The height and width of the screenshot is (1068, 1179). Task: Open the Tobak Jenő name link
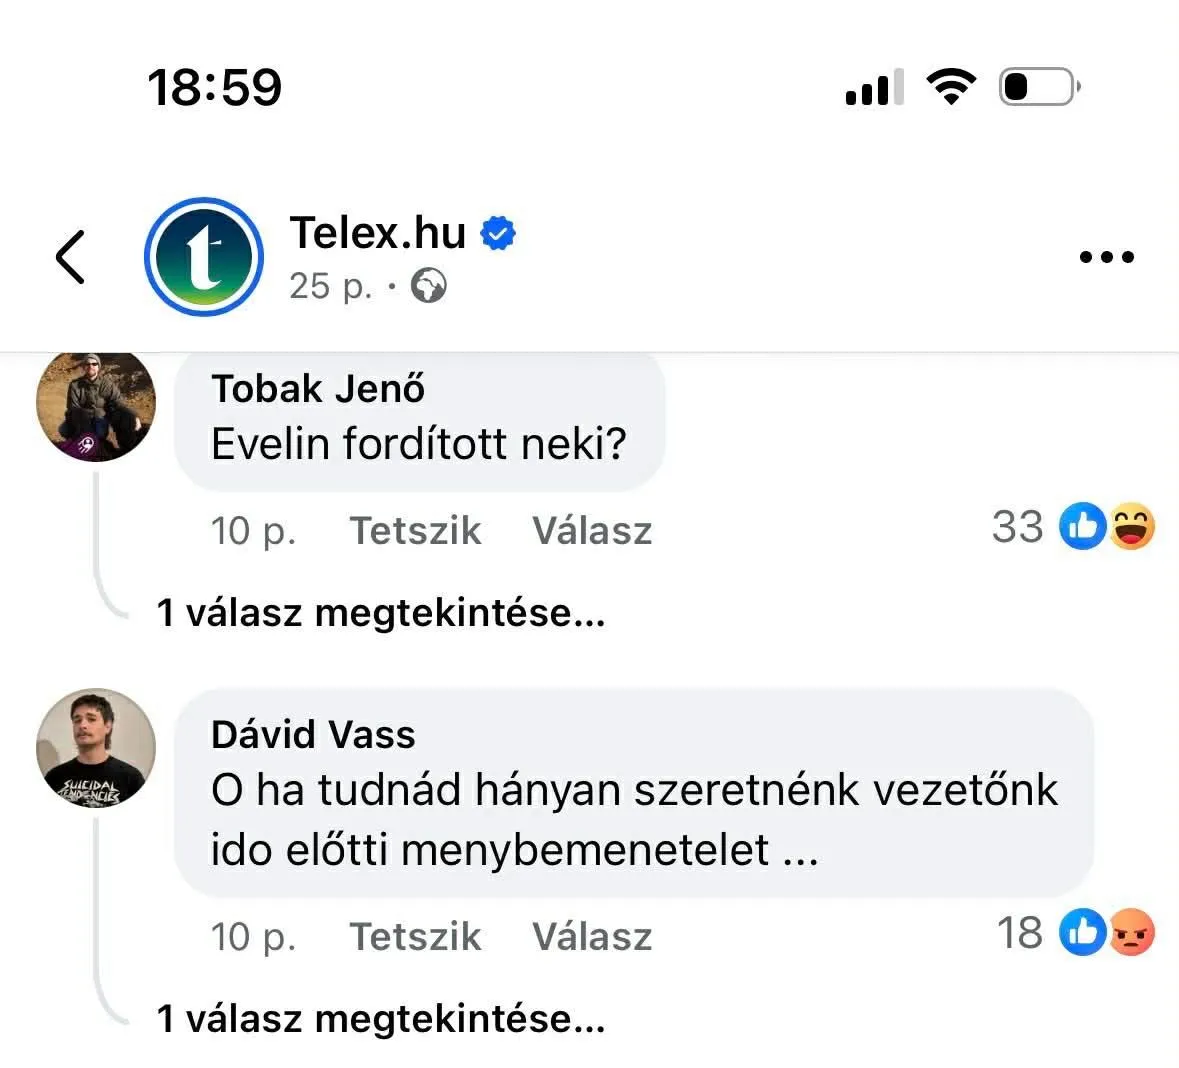pos(318,389)
